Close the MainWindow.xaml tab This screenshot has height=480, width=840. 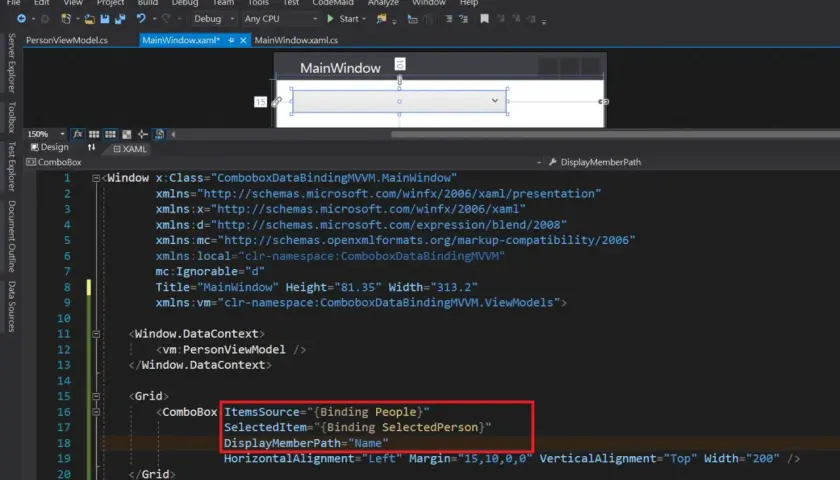click(243, 40)
